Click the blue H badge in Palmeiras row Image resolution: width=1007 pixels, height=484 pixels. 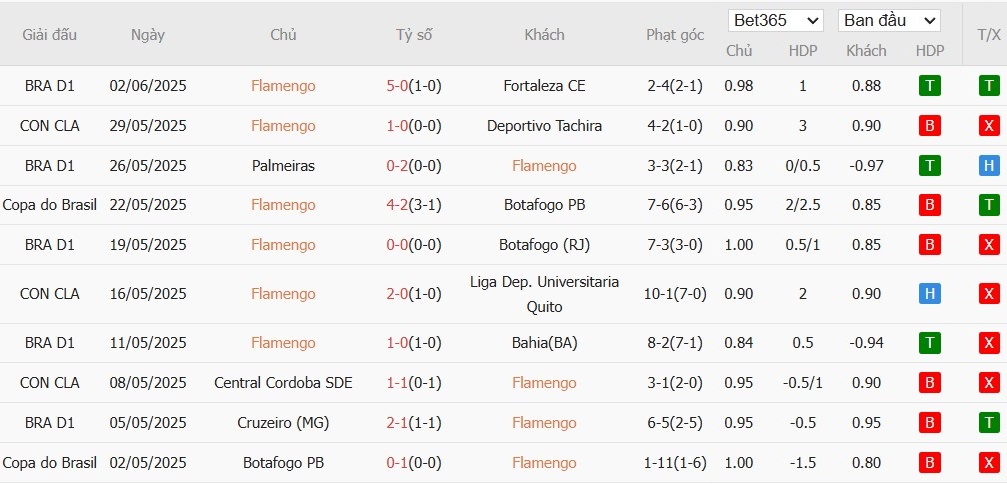[x=989, y=166]
